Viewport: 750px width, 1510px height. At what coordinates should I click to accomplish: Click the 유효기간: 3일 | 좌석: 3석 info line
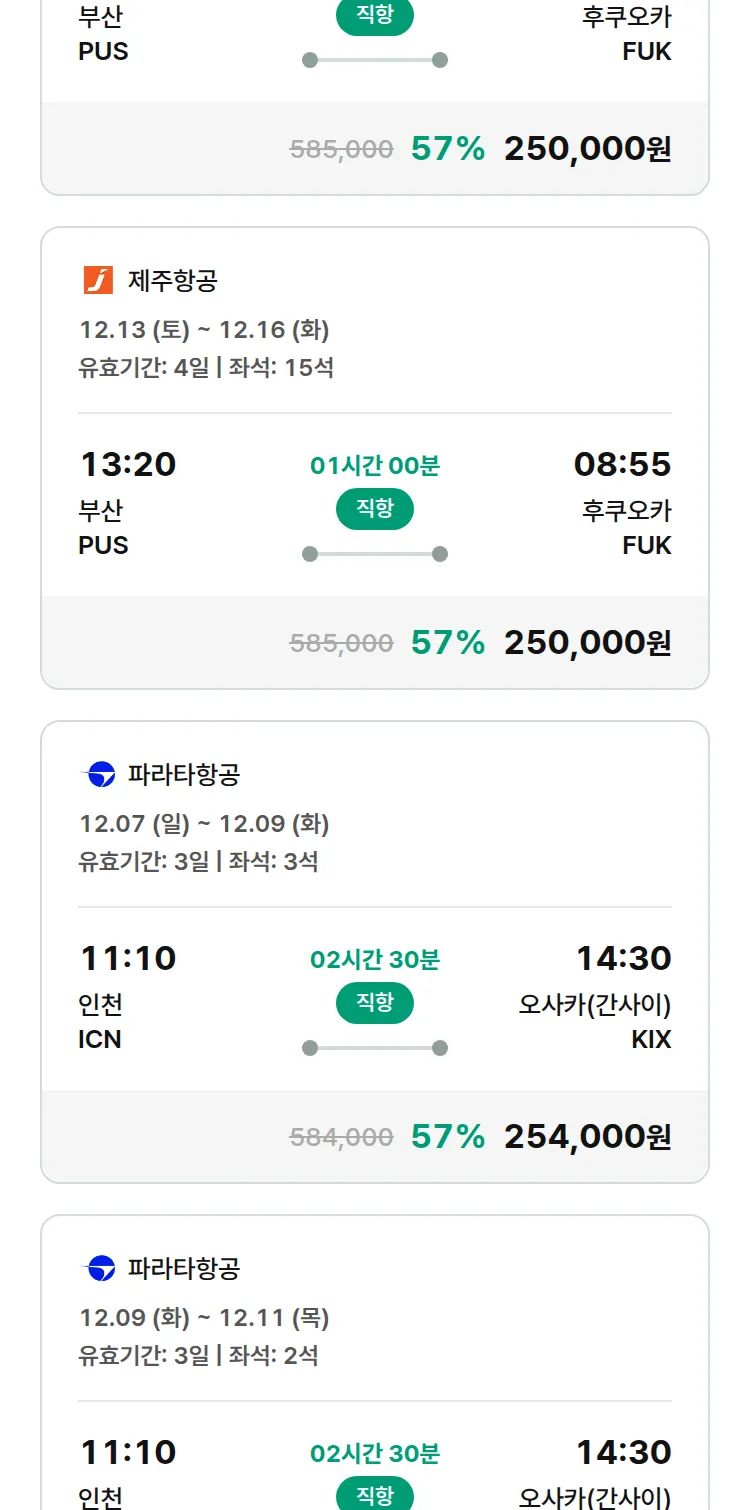198,861
